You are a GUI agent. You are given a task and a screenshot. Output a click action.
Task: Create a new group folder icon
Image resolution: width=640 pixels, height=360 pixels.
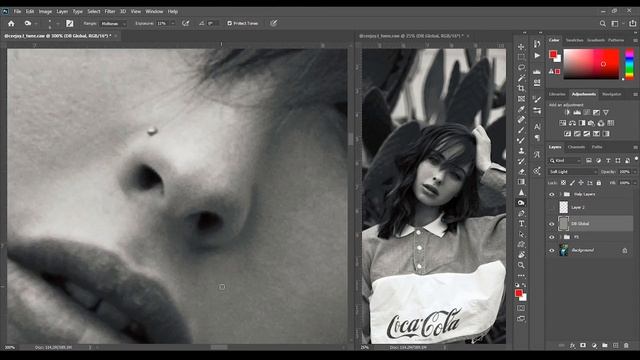click(604, 345)
